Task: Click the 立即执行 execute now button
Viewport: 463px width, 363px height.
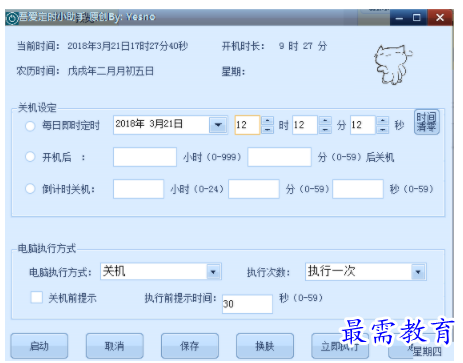Action: pos(340,346)
